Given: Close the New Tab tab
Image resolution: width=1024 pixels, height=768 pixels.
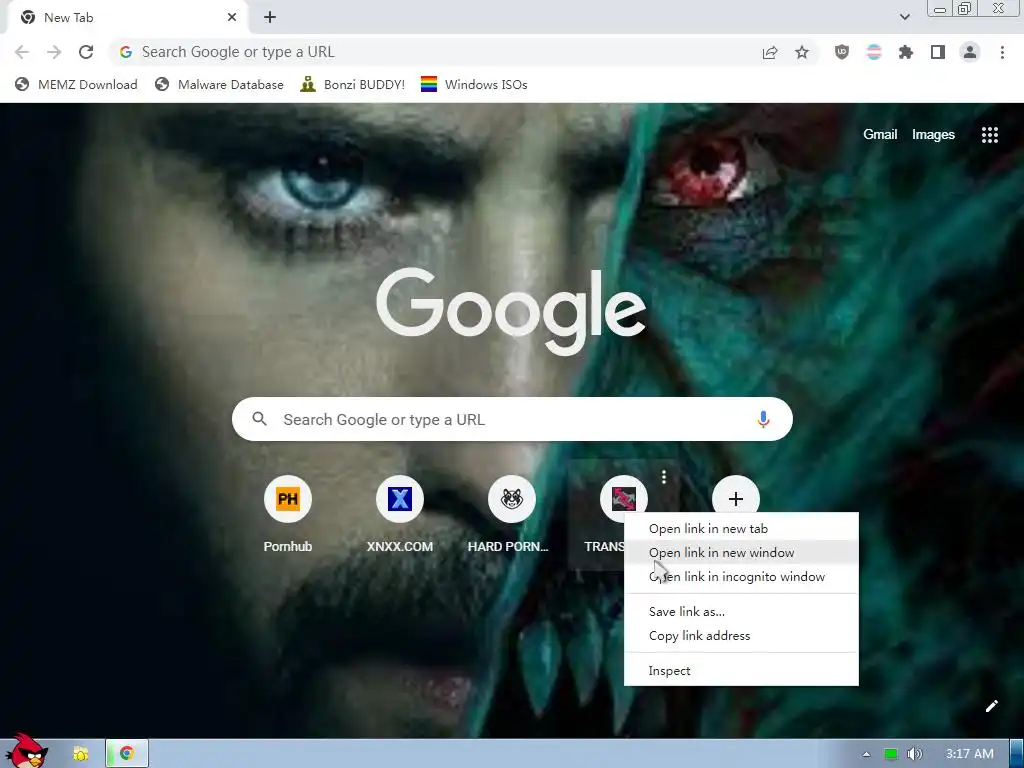Looking at the screenshot, I should point(232,18).
